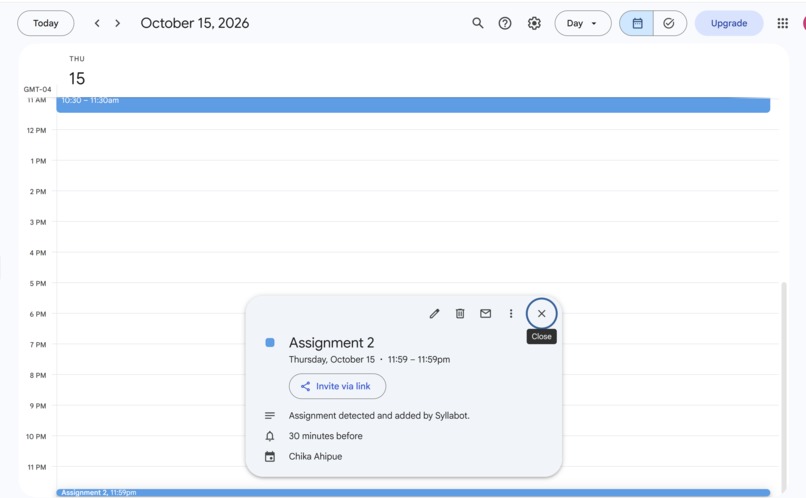The image size is (806, 498).
Task: Click the Today button
Action: tap(46, 23)
